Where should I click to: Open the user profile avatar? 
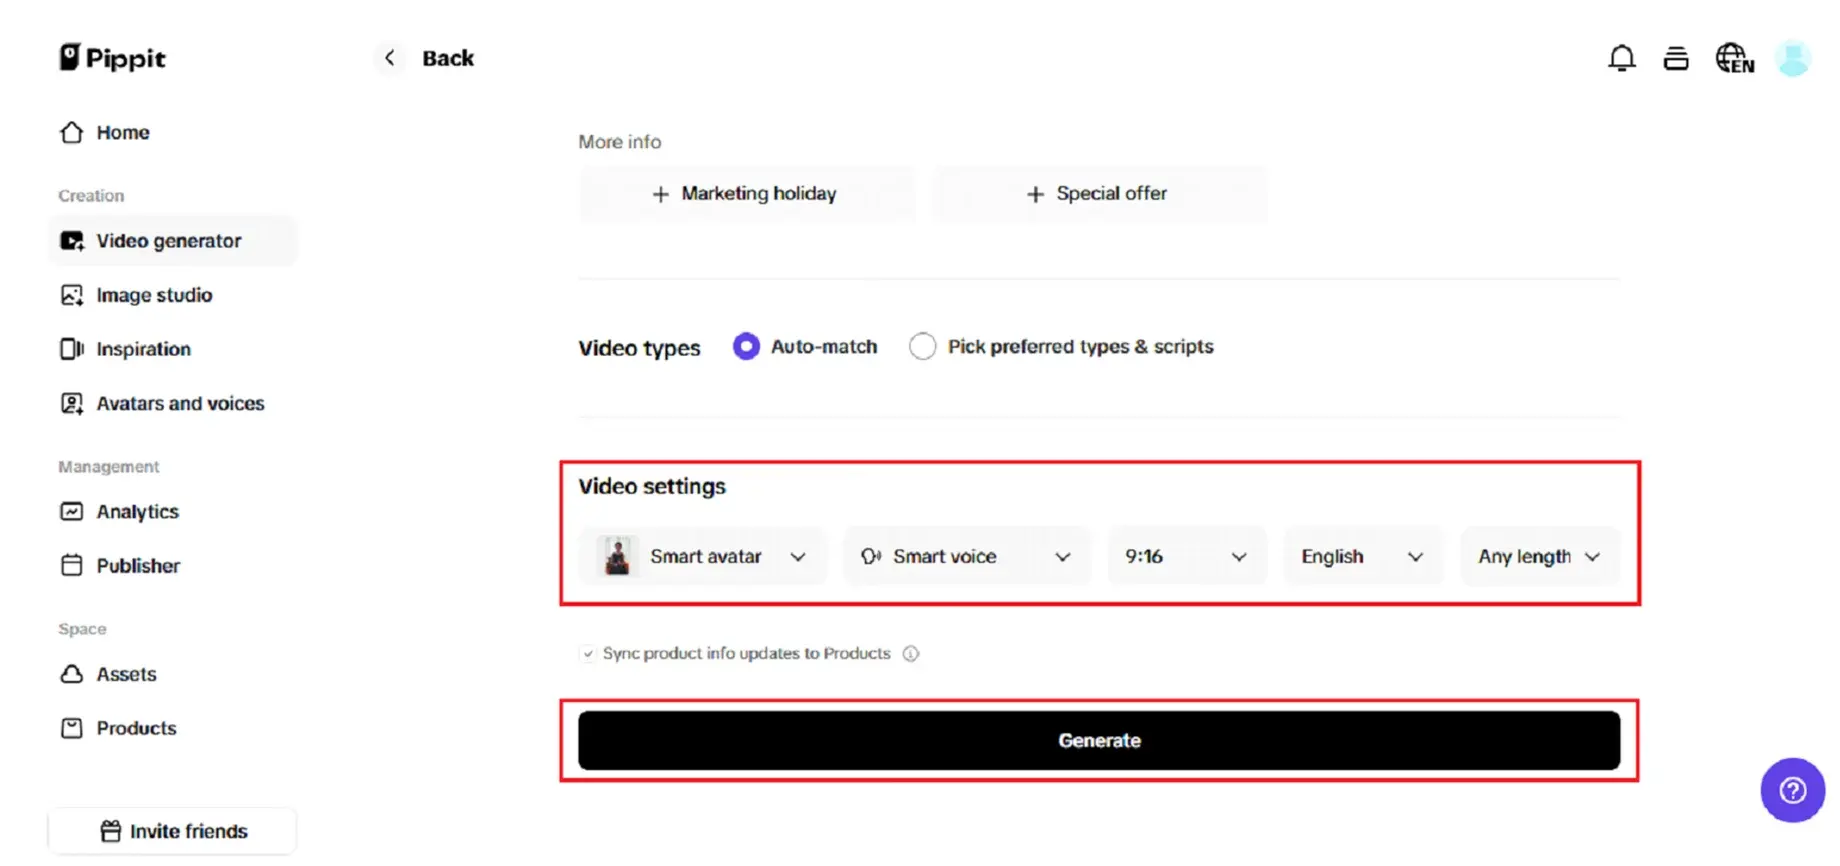[1792, 58]
